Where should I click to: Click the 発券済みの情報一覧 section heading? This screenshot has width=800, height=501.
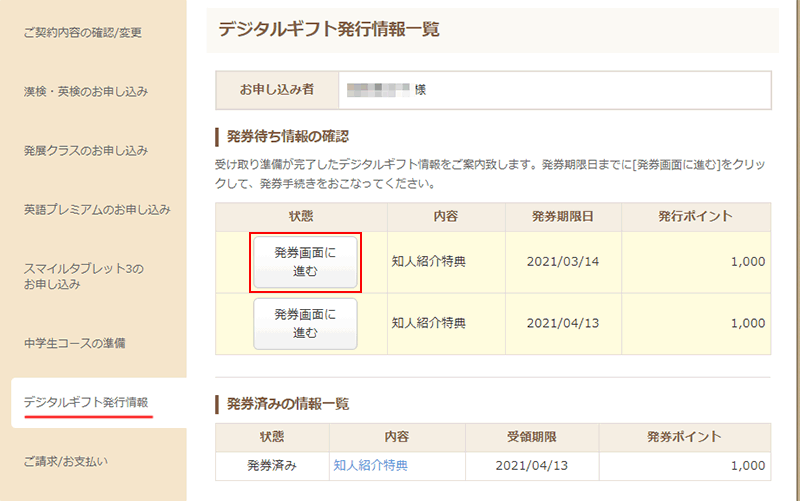(x=288, y=404)
